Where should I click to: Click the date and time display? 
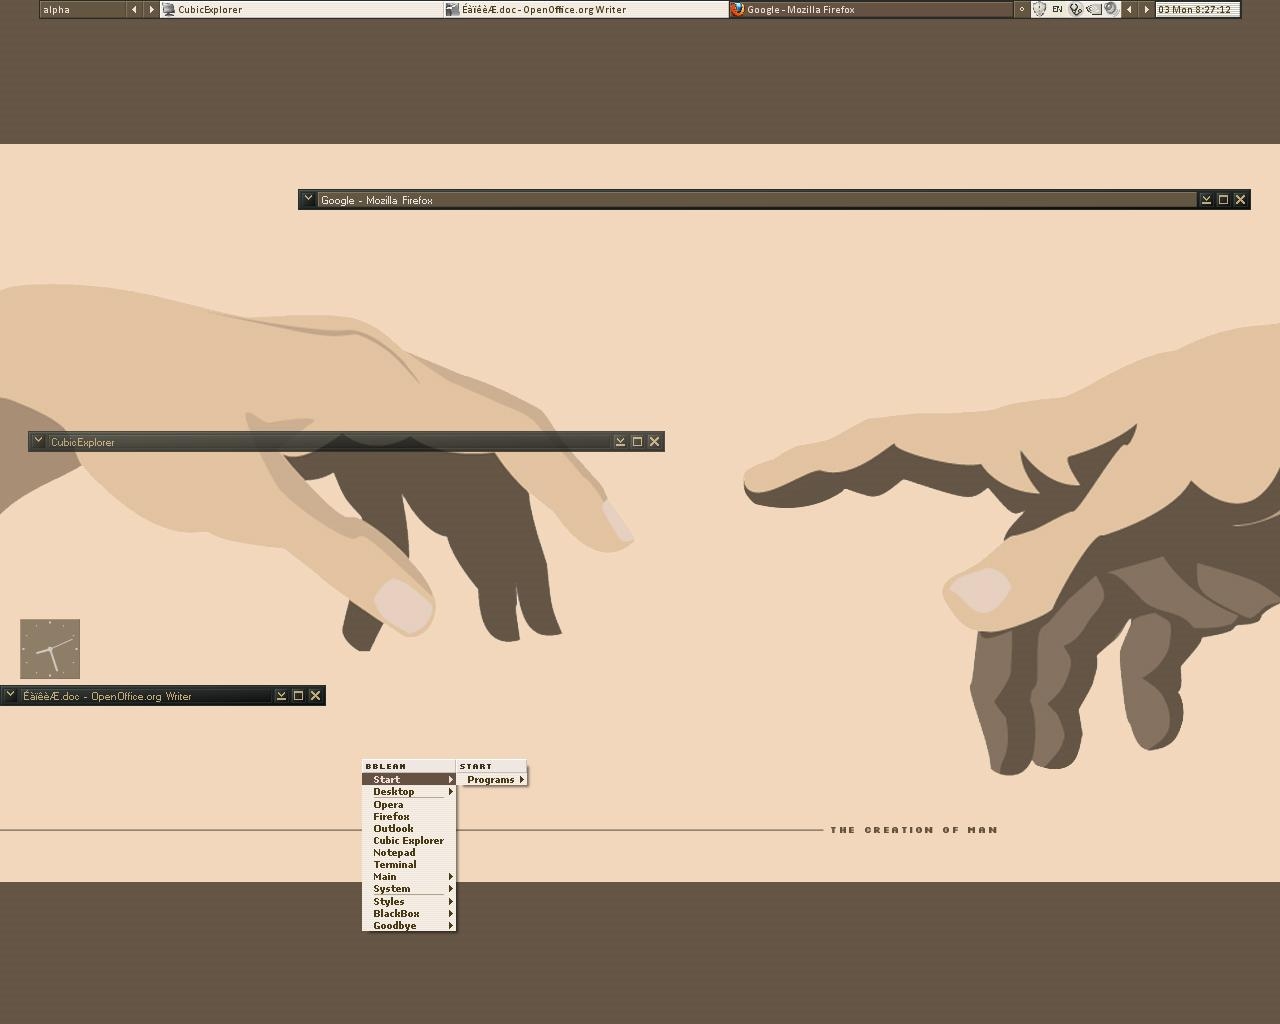pyautogui.click(x=1197, y=9)
